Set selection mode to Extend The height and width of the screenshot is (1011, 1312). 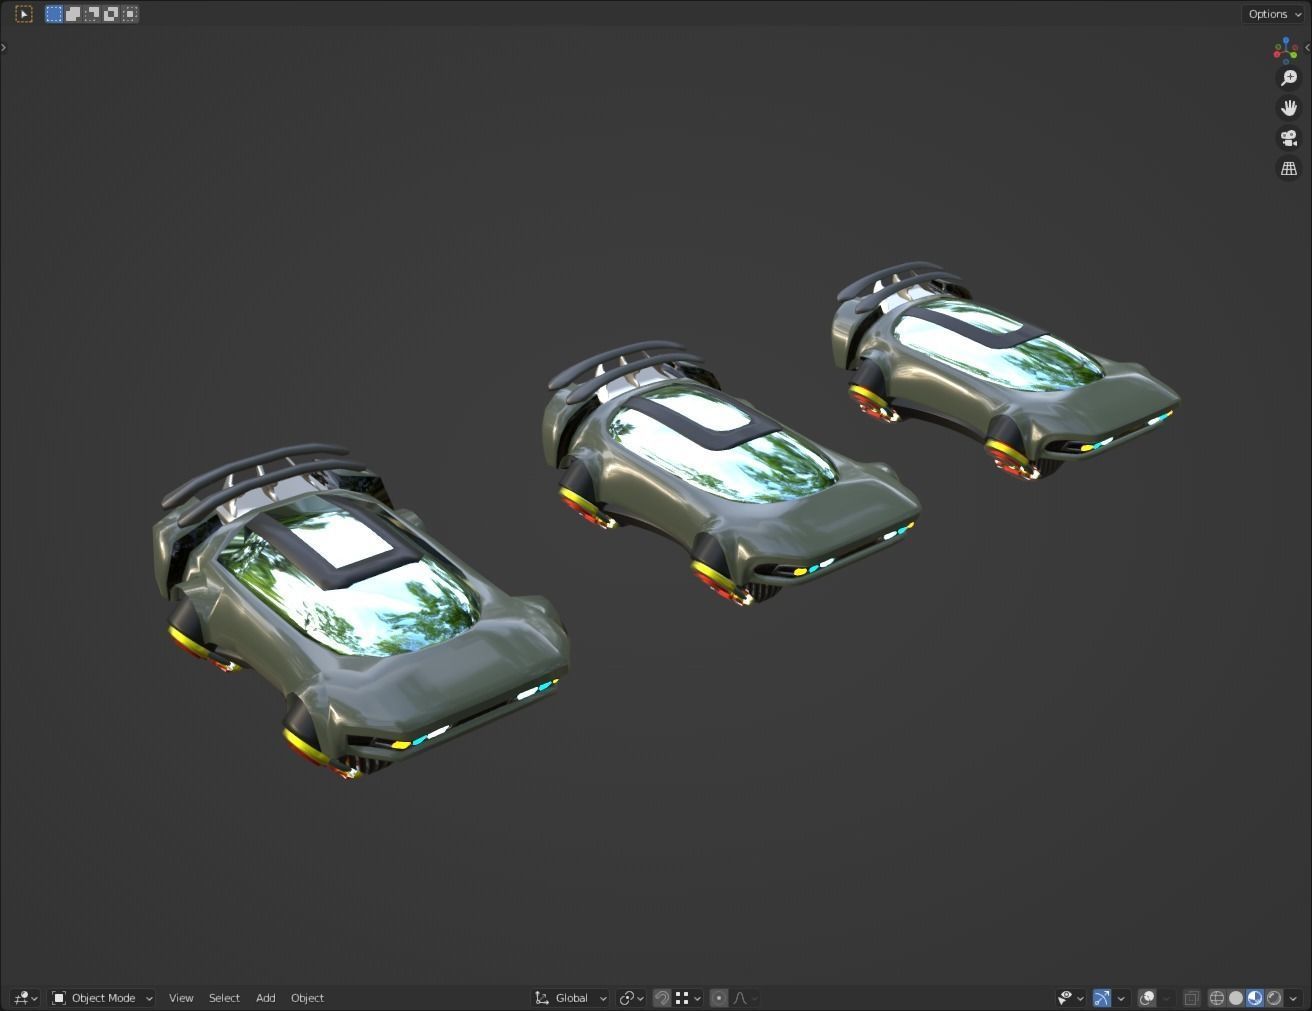pos(73,14)
